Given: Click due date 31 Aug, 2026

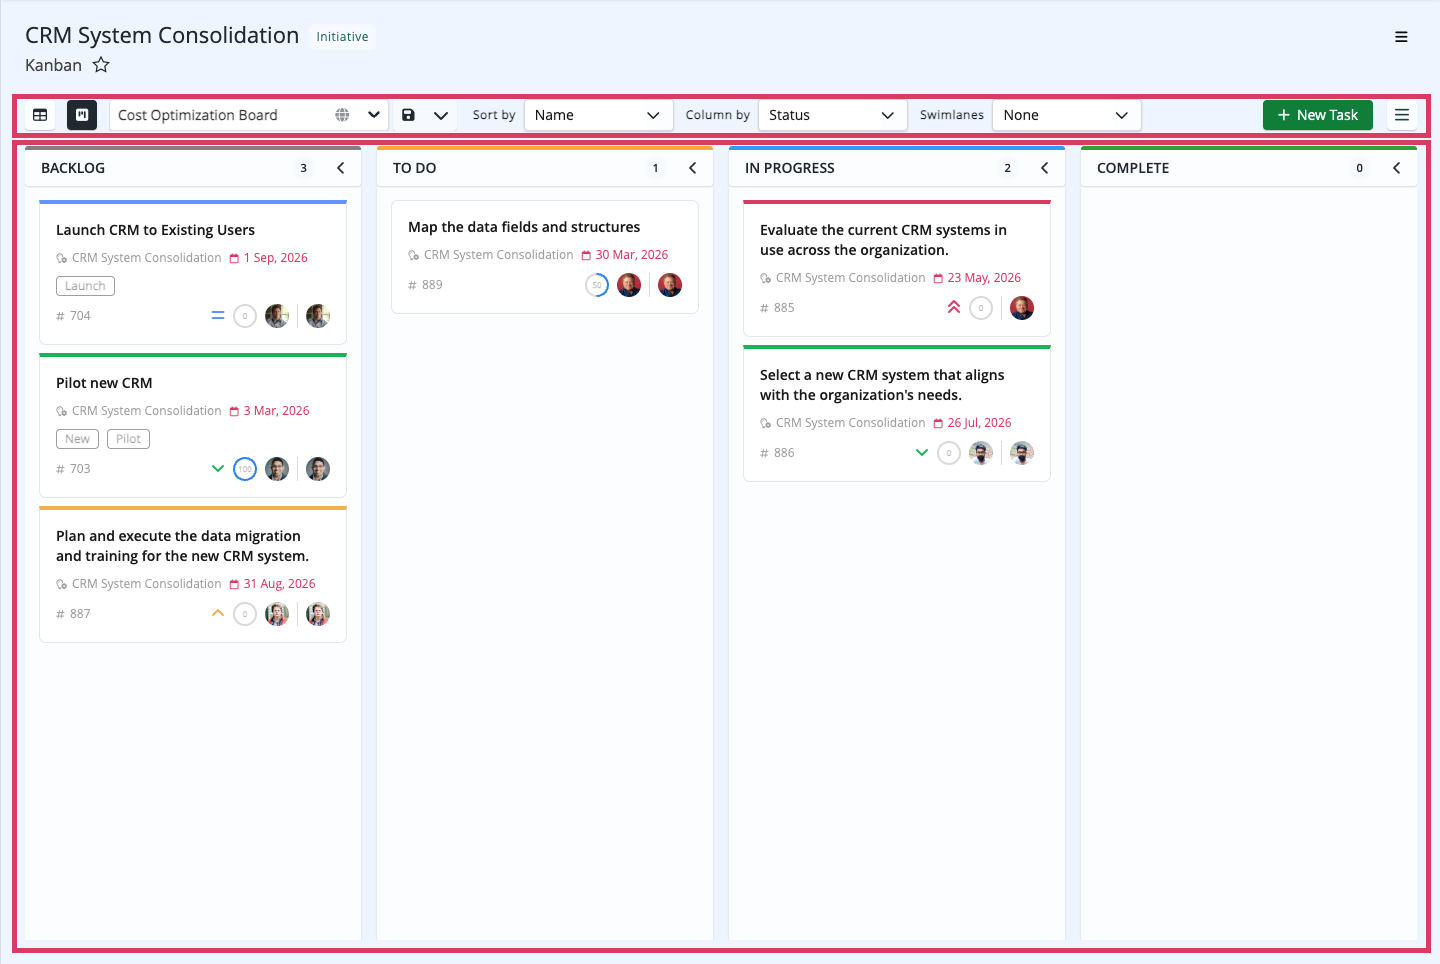Looking at the screenshot, I should coord(273,584).
